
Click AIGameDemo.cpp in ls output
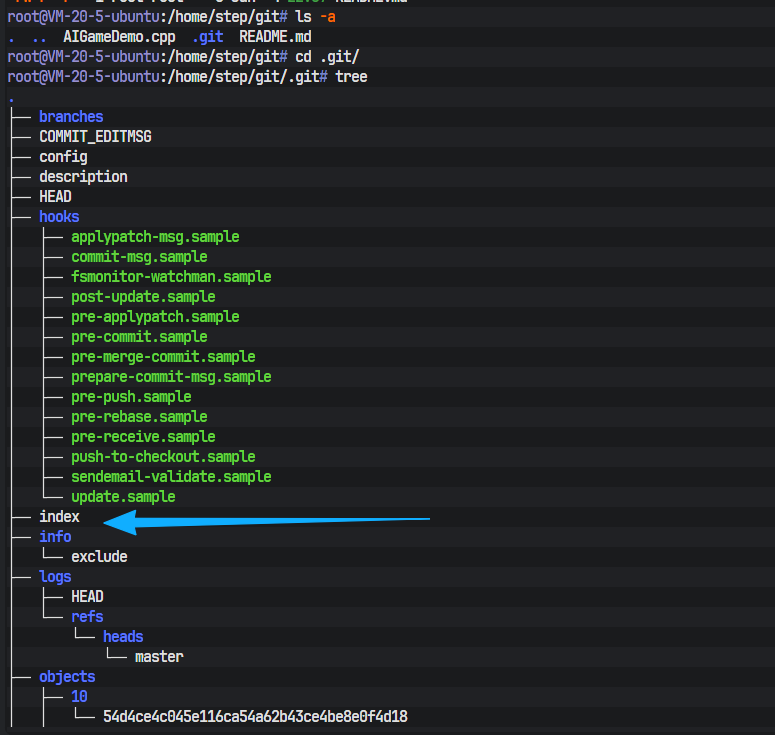tap(119, 37)
